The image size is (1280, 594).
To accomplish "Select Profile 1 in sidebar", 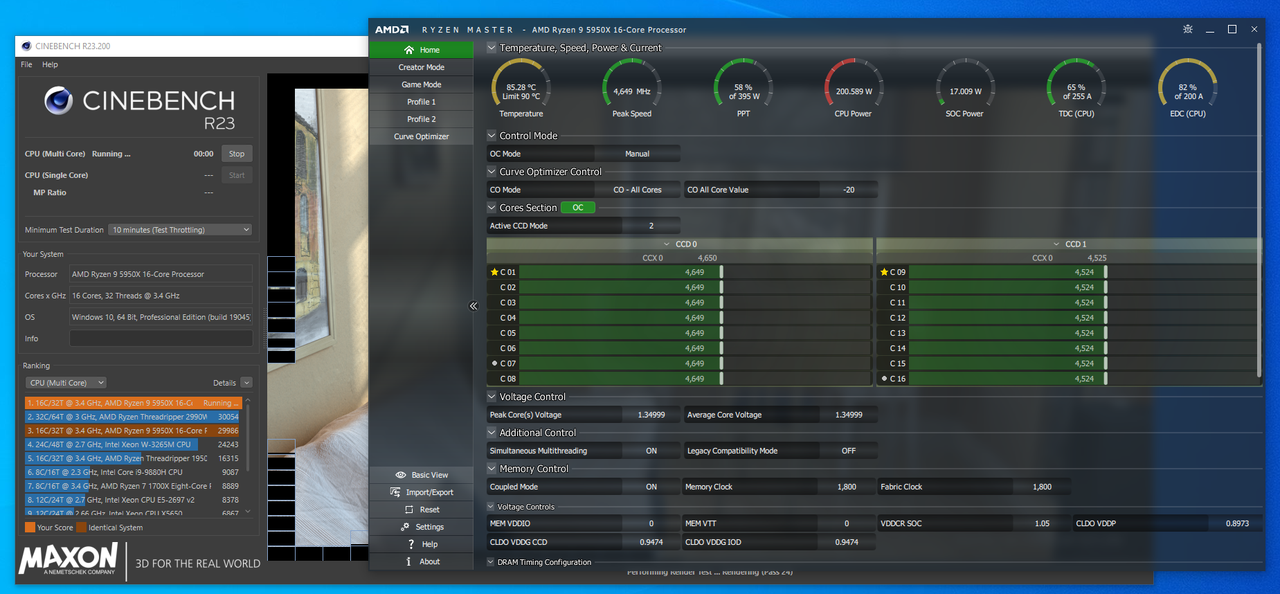I will pyautogui.click(x=421, y=102).
